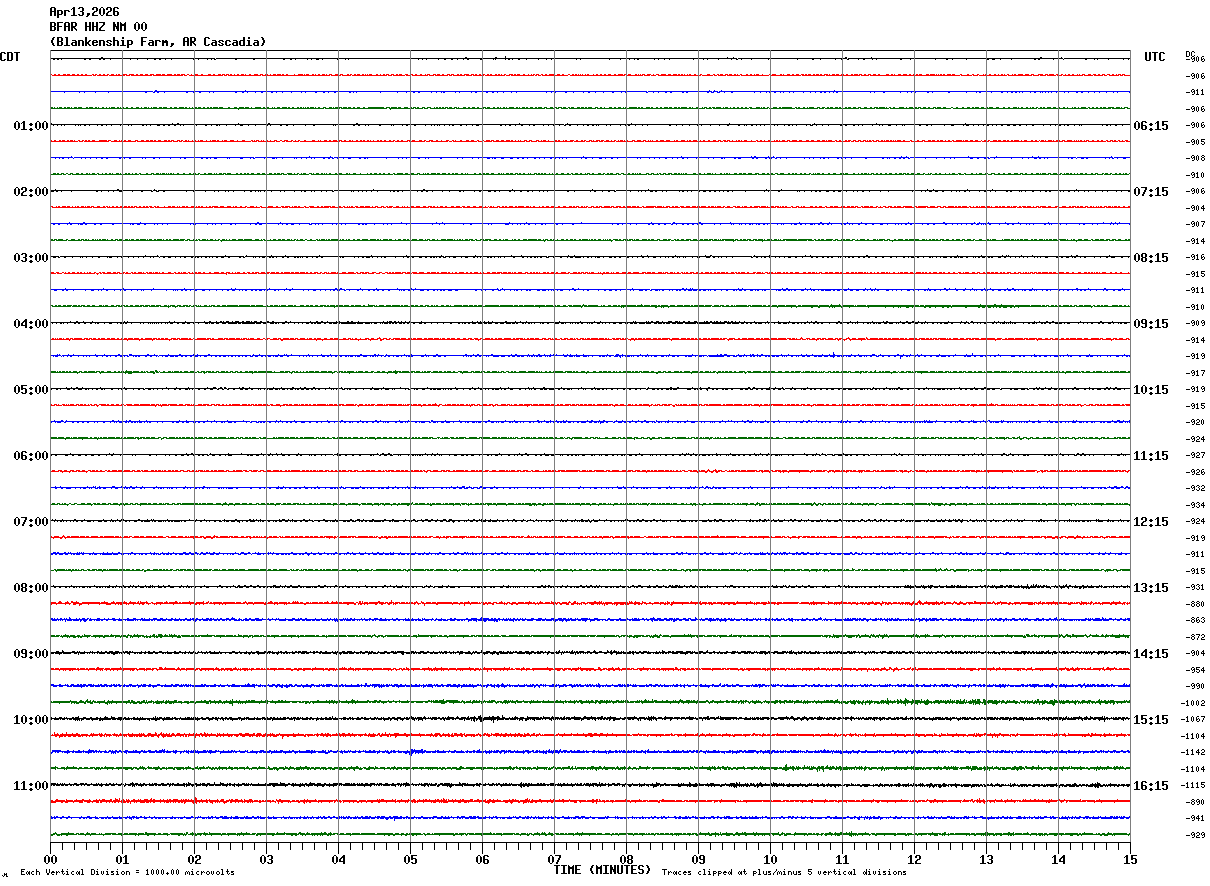Image resolution: width=1210 pixels, height=886 pixels.
Task: Click the 07:15 UTC time label
Action: [x=1150, y=192]
